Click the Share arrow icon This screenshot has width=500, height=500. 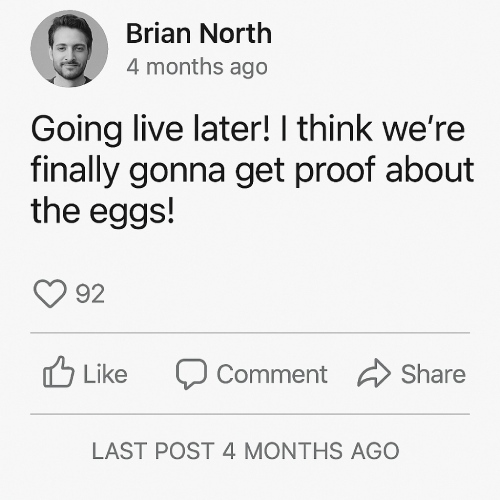click(x=374, y=373)
